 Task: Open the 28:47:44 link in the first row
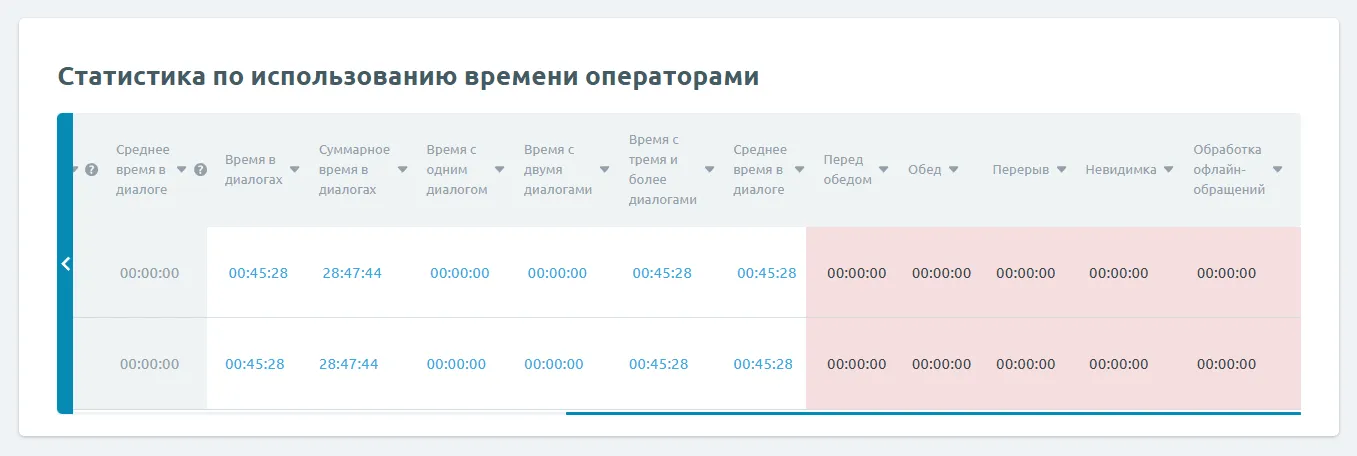tap(352, 273)
